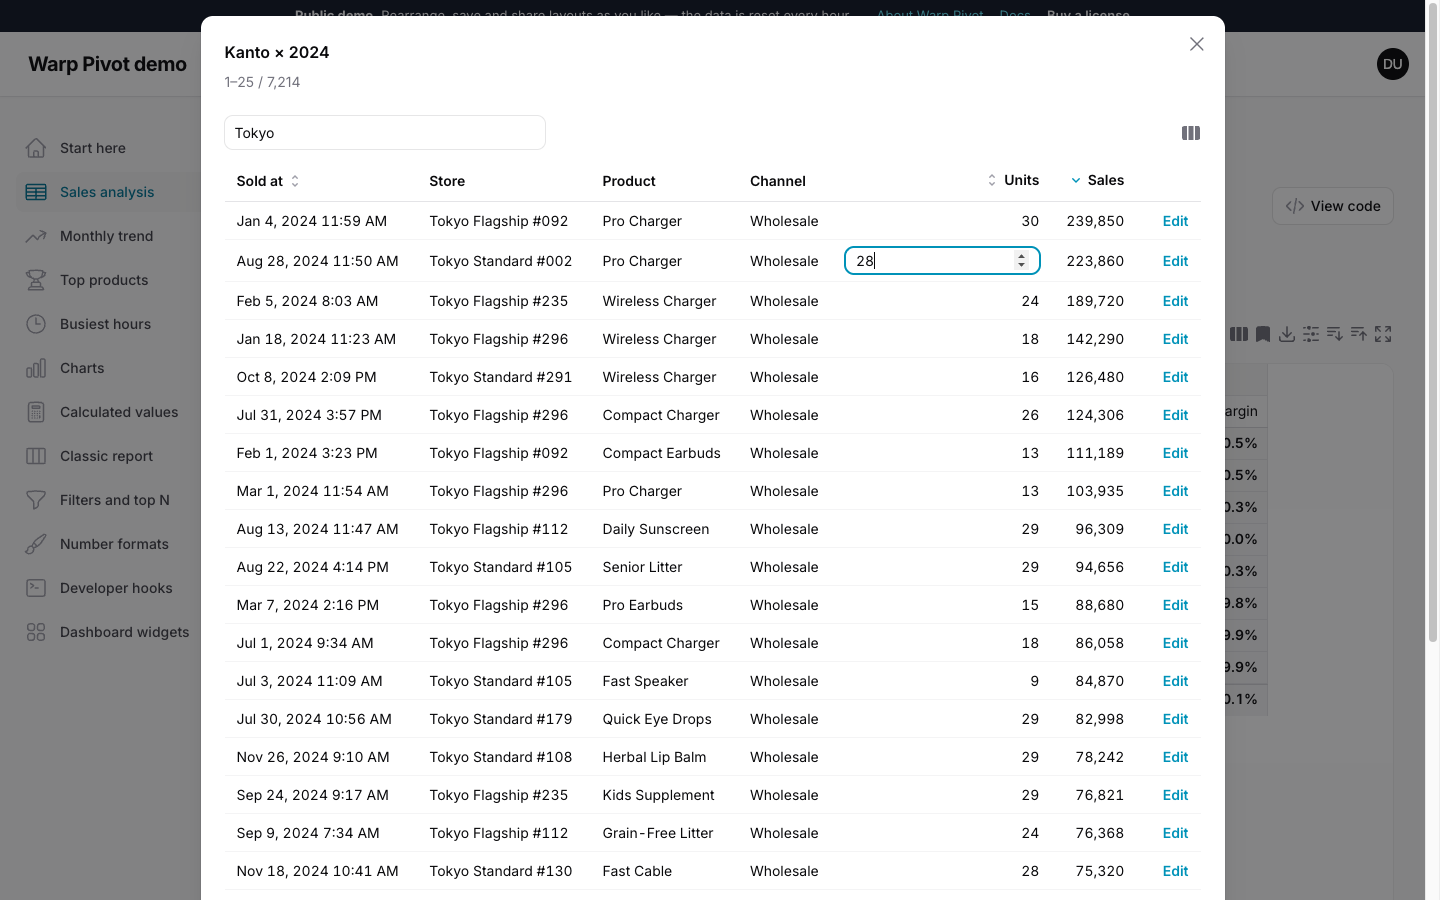This screenshot has width=1440, height=900.
Task: Open the sliders settings icon in pivot toolbar
Action: pyautogui.click(x=1311, y=334)
